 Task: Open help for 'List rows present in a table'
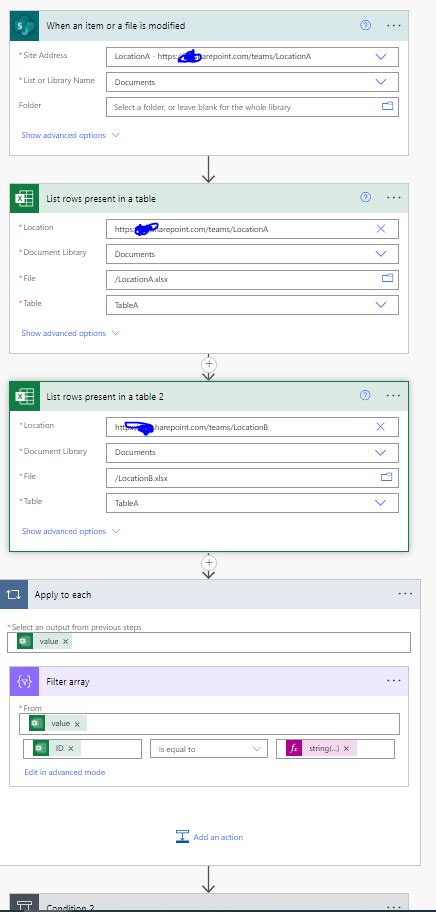click(366, 197)
